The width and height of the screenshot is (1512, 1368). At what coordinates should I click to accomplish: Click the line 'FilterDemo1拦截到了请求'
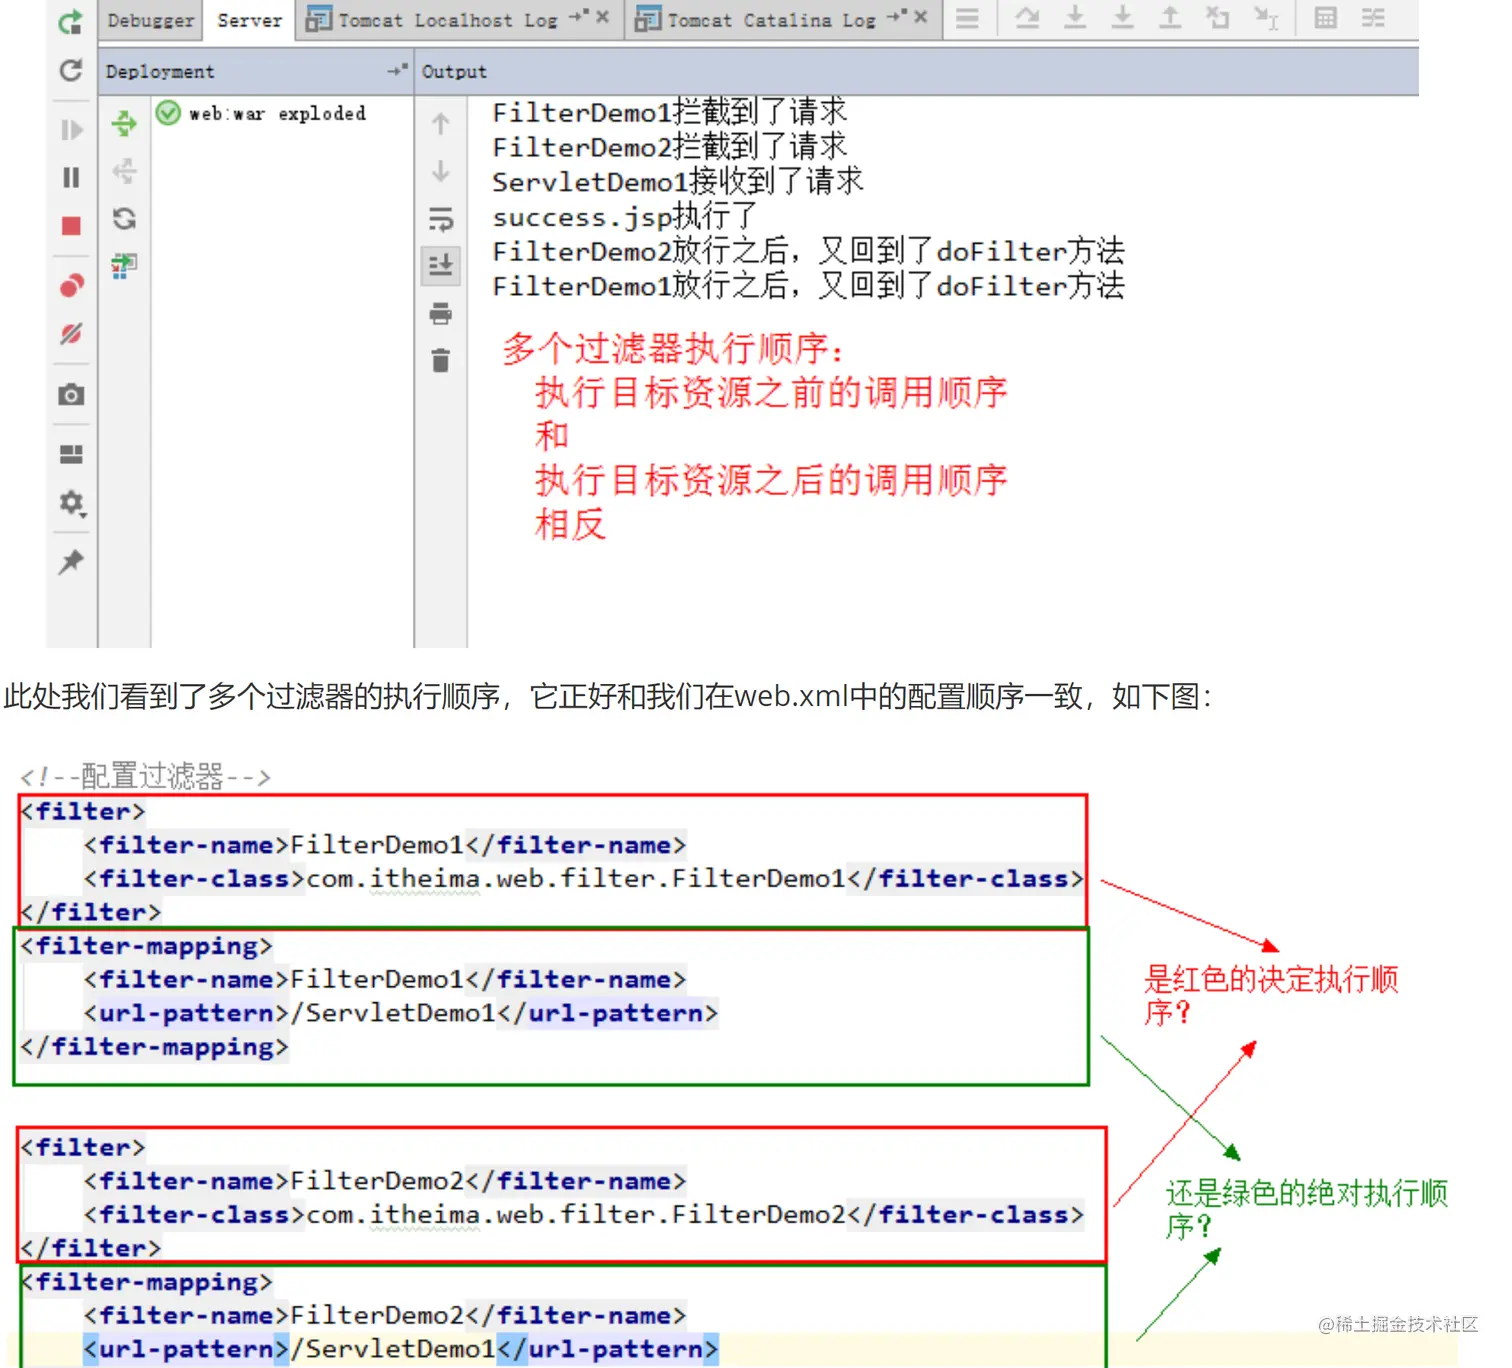coord(669,112)
